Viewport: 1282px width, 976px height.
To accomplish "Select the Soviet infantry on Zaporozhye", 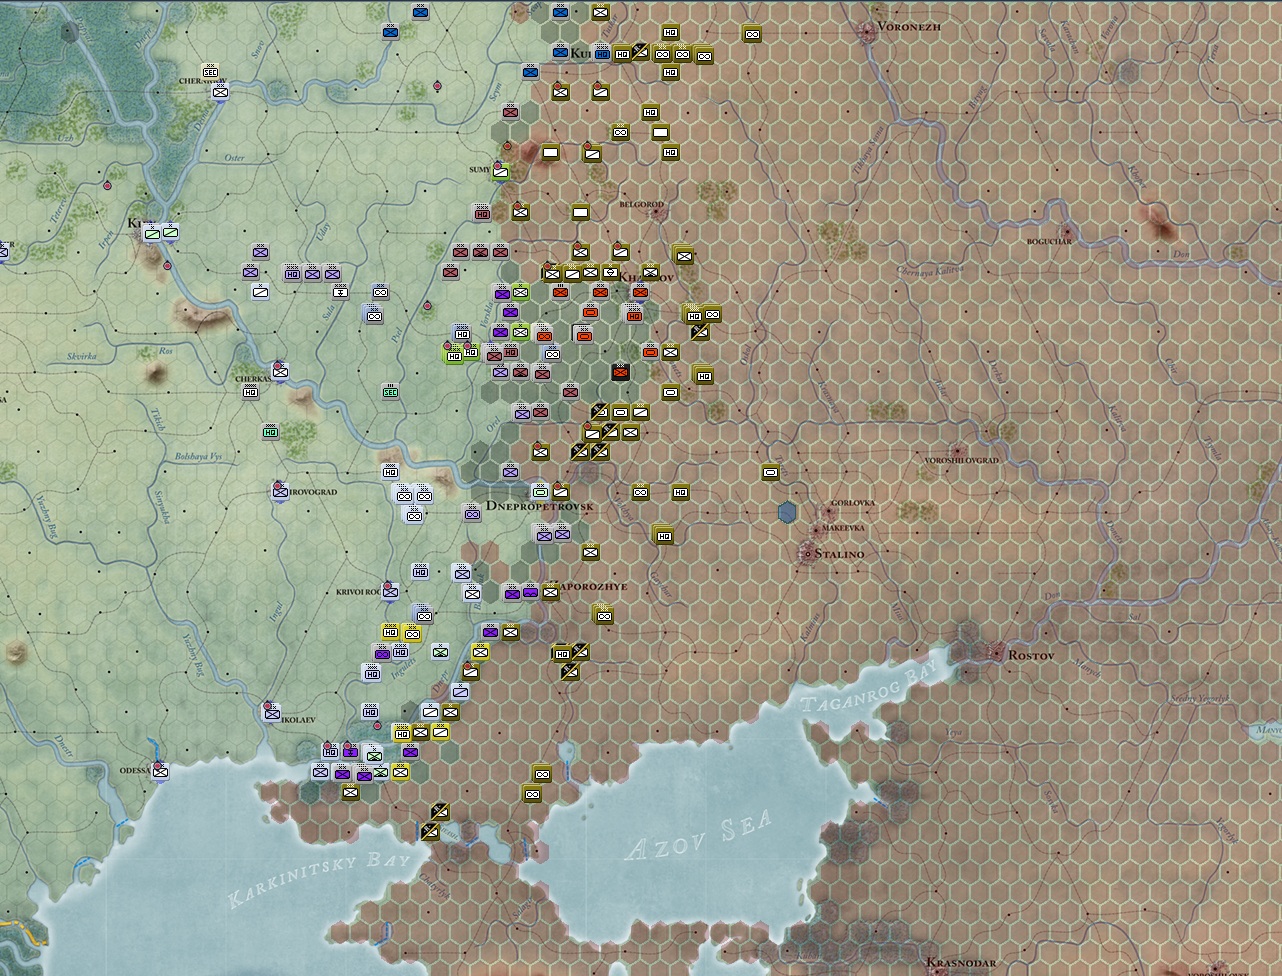I will (550, 591).
